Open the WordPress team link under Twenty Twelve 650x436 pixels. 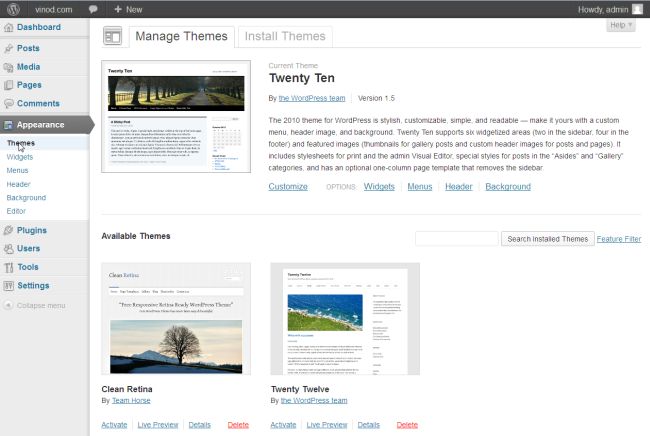(x=314, y=401)
